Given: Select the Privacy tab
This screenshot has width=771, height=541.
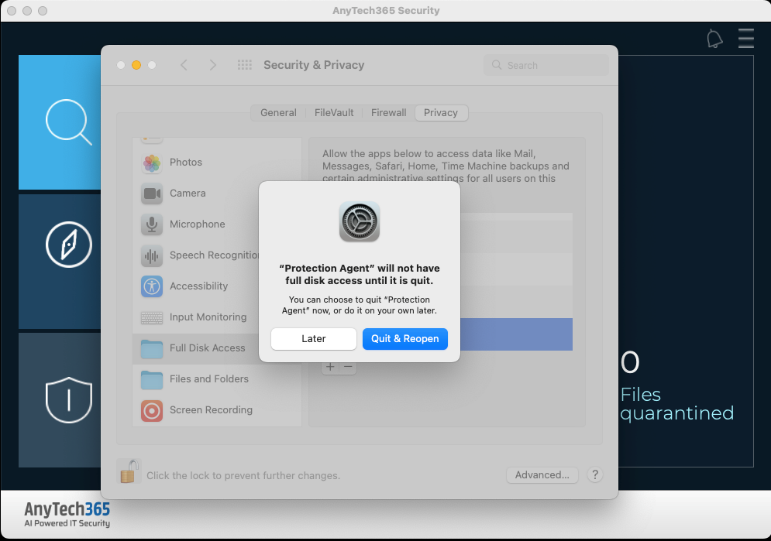Looking at the screenshot, I should (441, 113).
